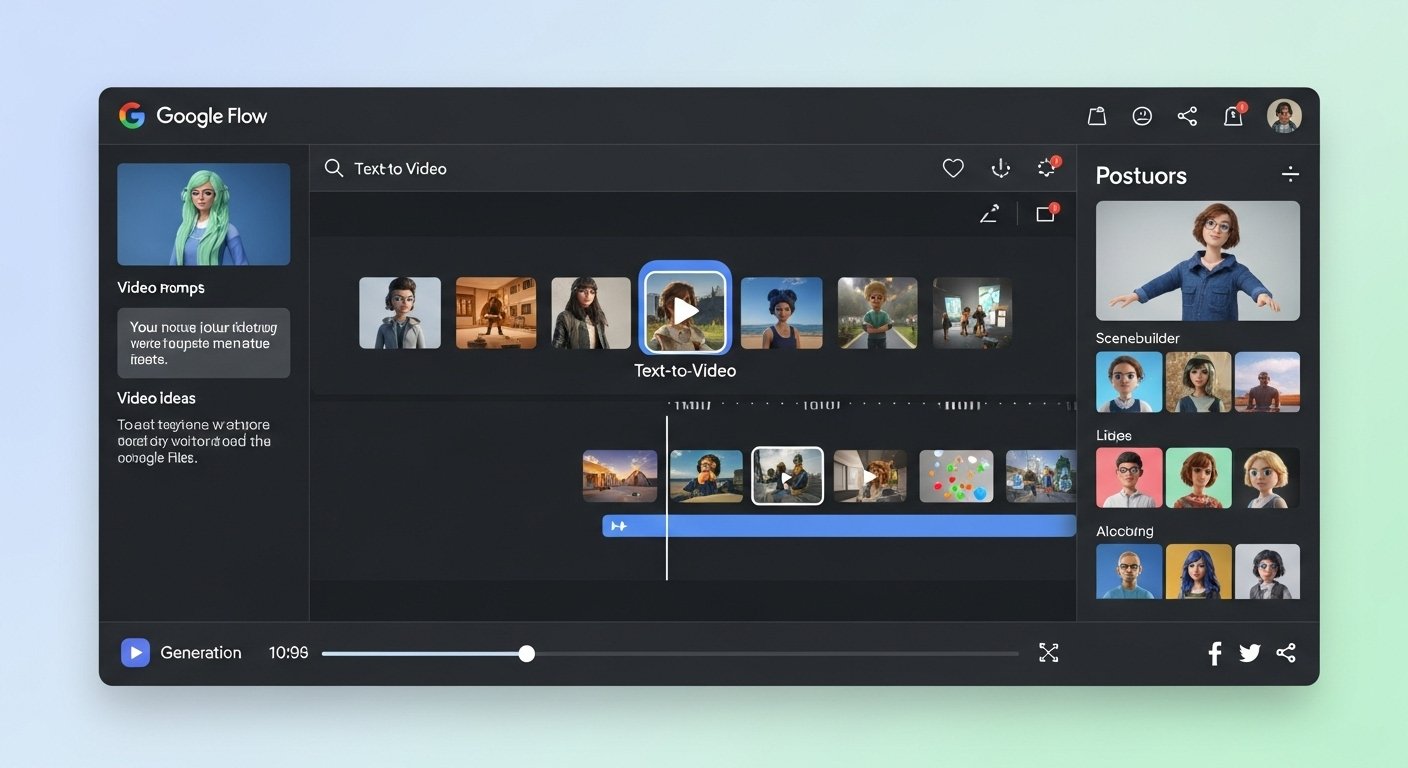Play the selected Text-to-Video thumbnail
This screenshot has width=1408, height=768.
tap(685, 310)
